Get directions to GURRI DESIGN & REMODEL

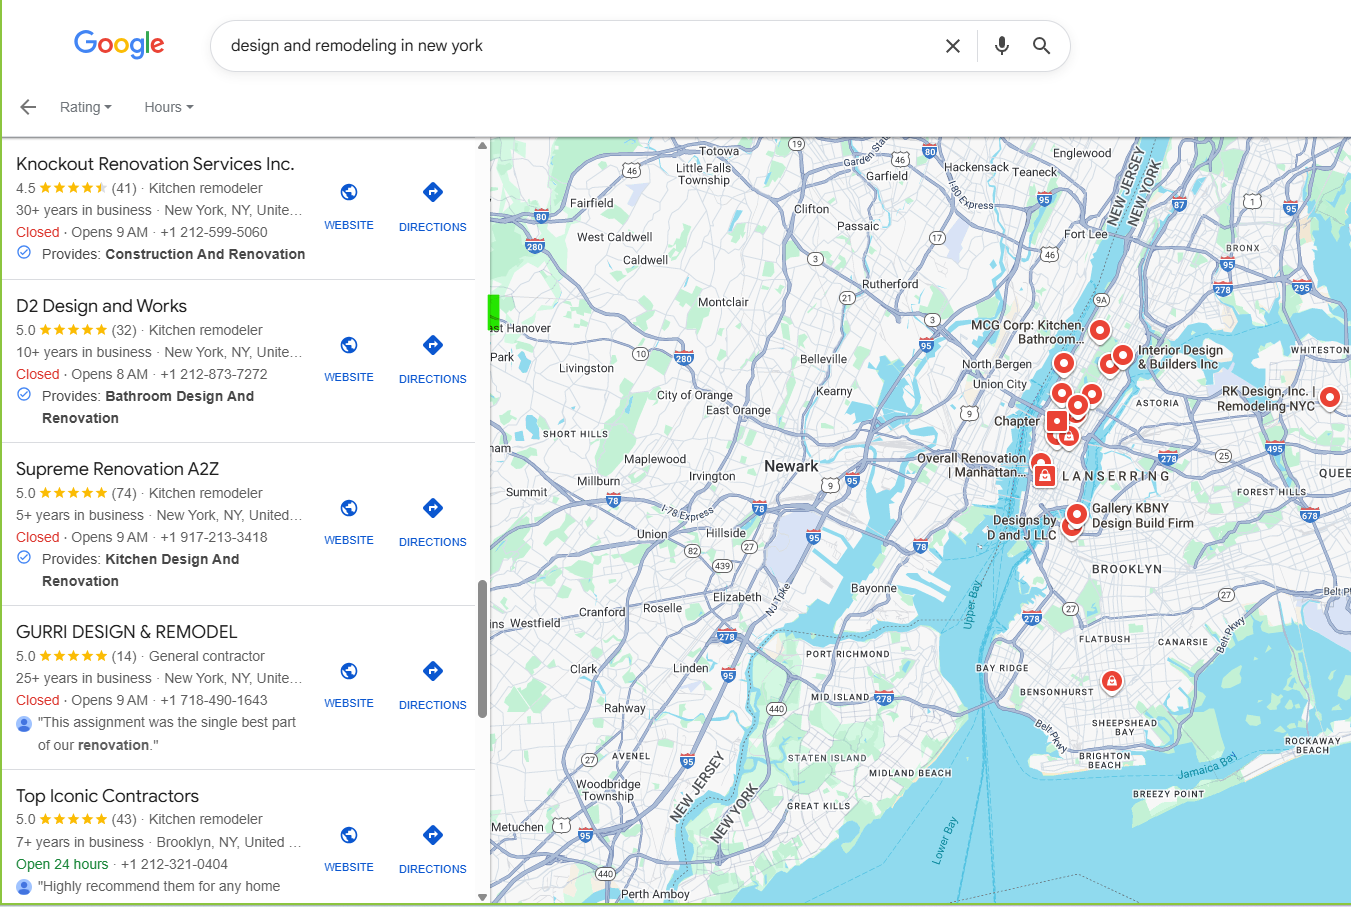pyautogui.click(x=433, y=671)
